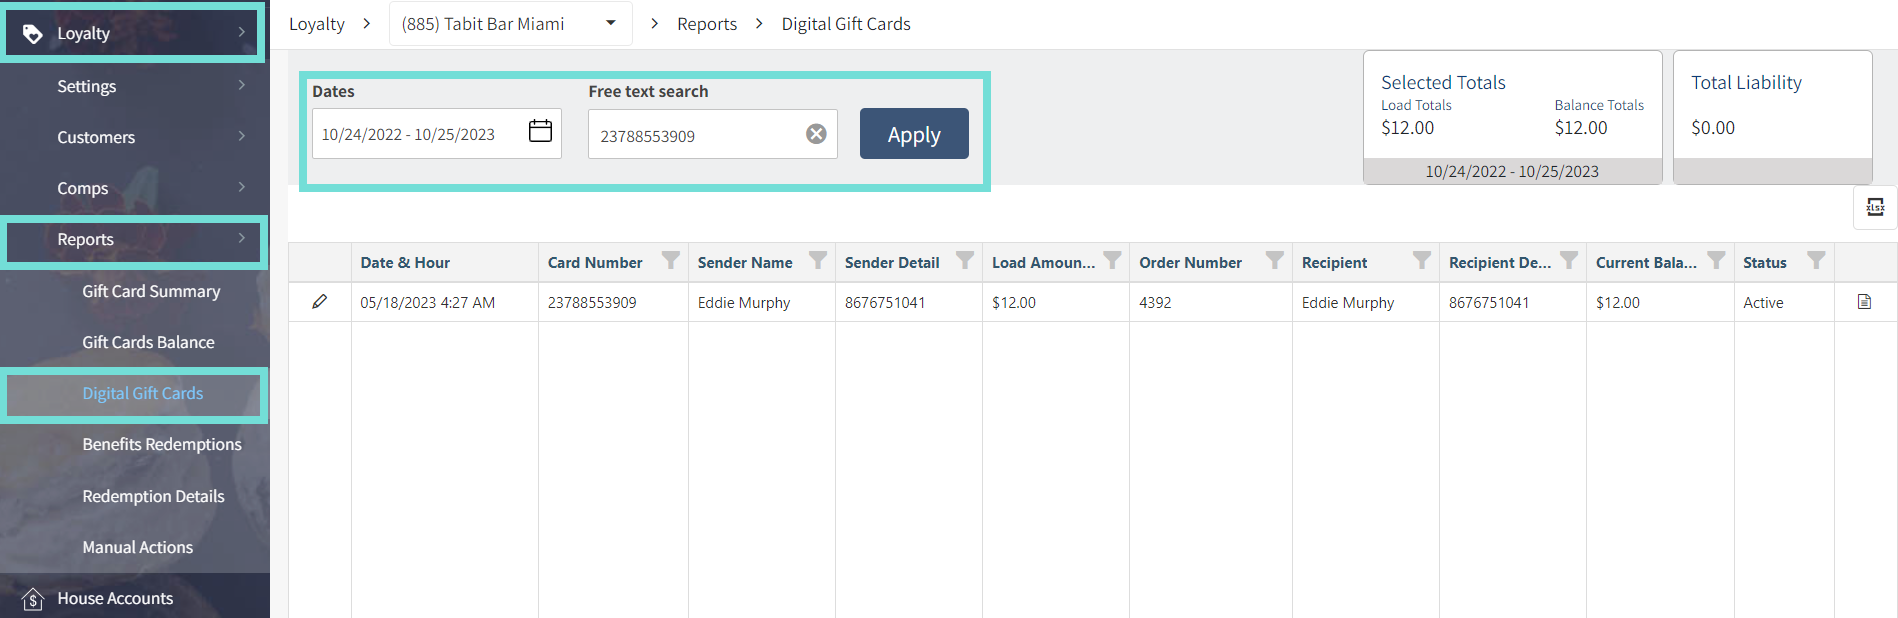The width and height of the screenshot is (1898, 618).
Task: Open the Redemption Details report
Action: 153,496
